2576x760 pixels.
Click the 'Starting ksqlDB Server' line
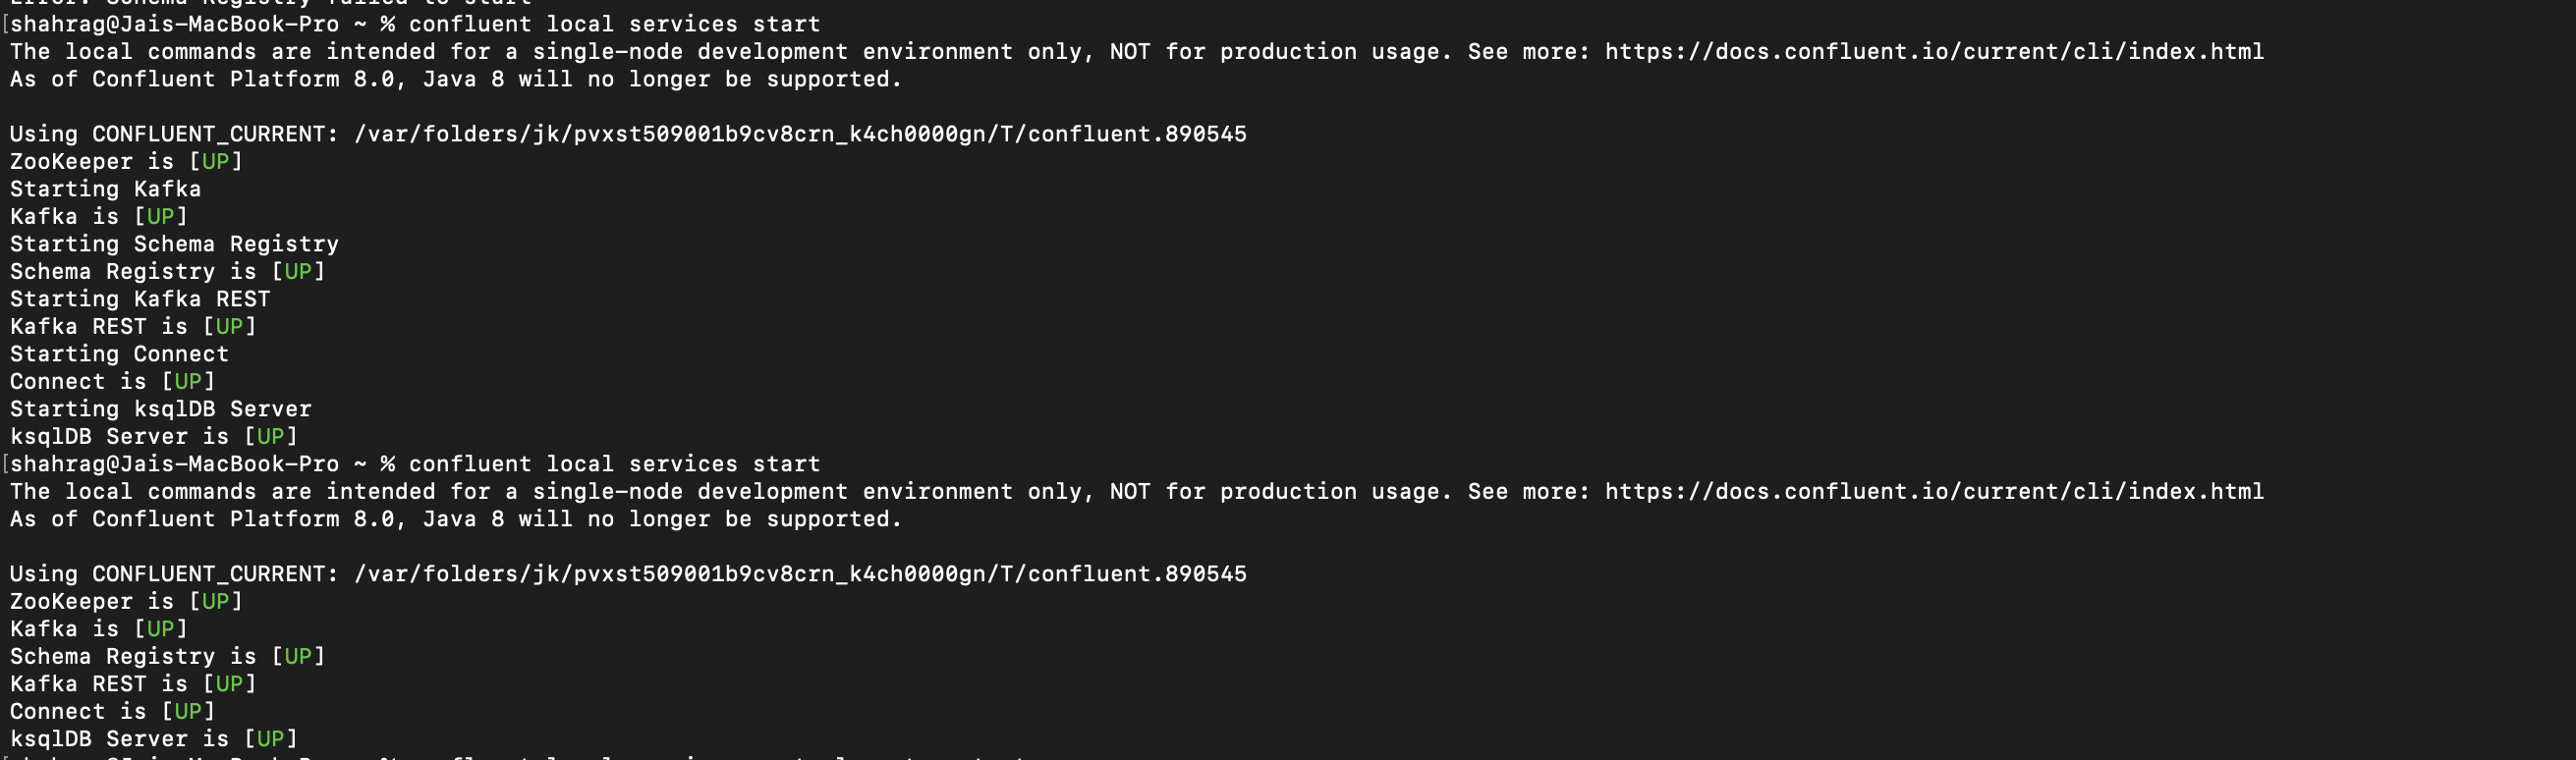pyautogui.click(x=160, y=409)
